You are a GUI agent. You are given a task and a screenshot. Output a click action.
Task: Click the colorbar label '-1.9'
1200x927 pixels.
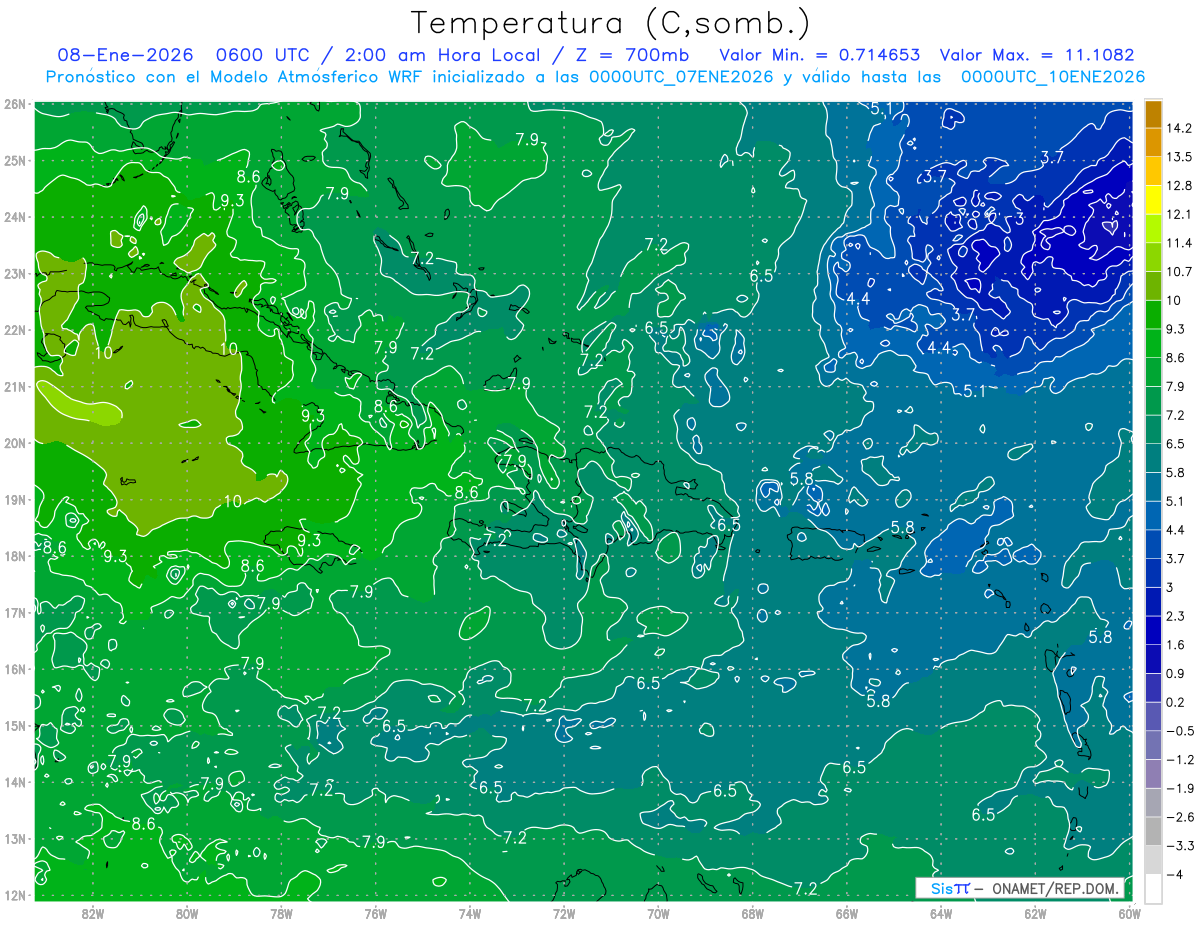point(1179,787)
